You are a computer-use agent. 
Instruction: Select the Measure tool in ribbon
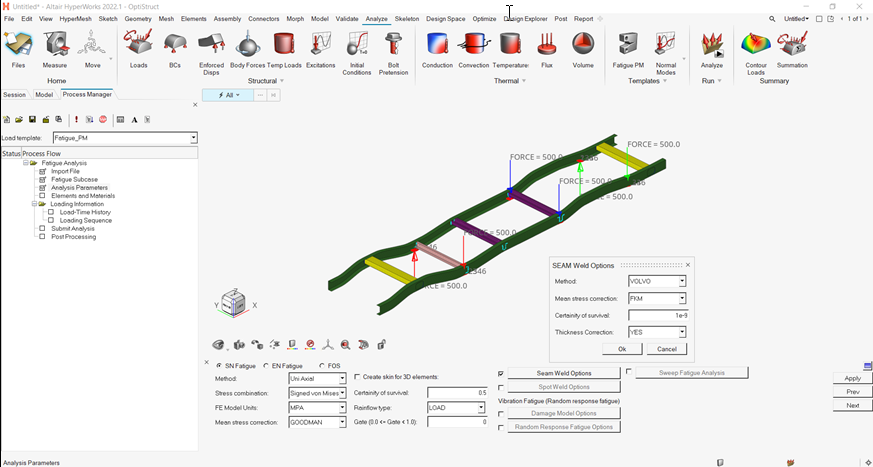(55, 46)
